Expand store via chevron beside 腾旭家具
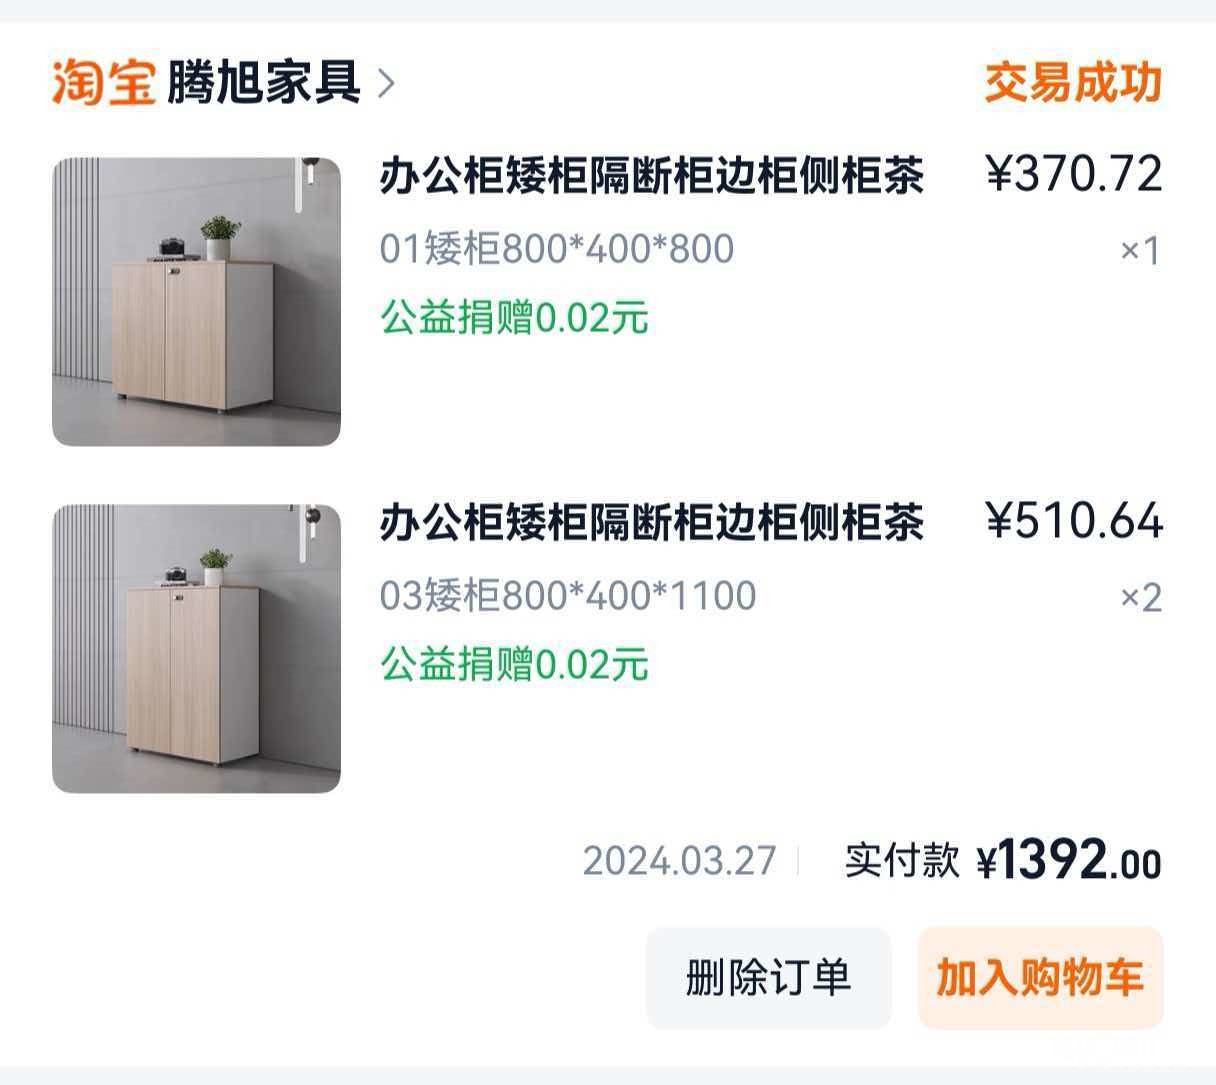Screen dimensions: 1216x1085 [x=386, y=83]
